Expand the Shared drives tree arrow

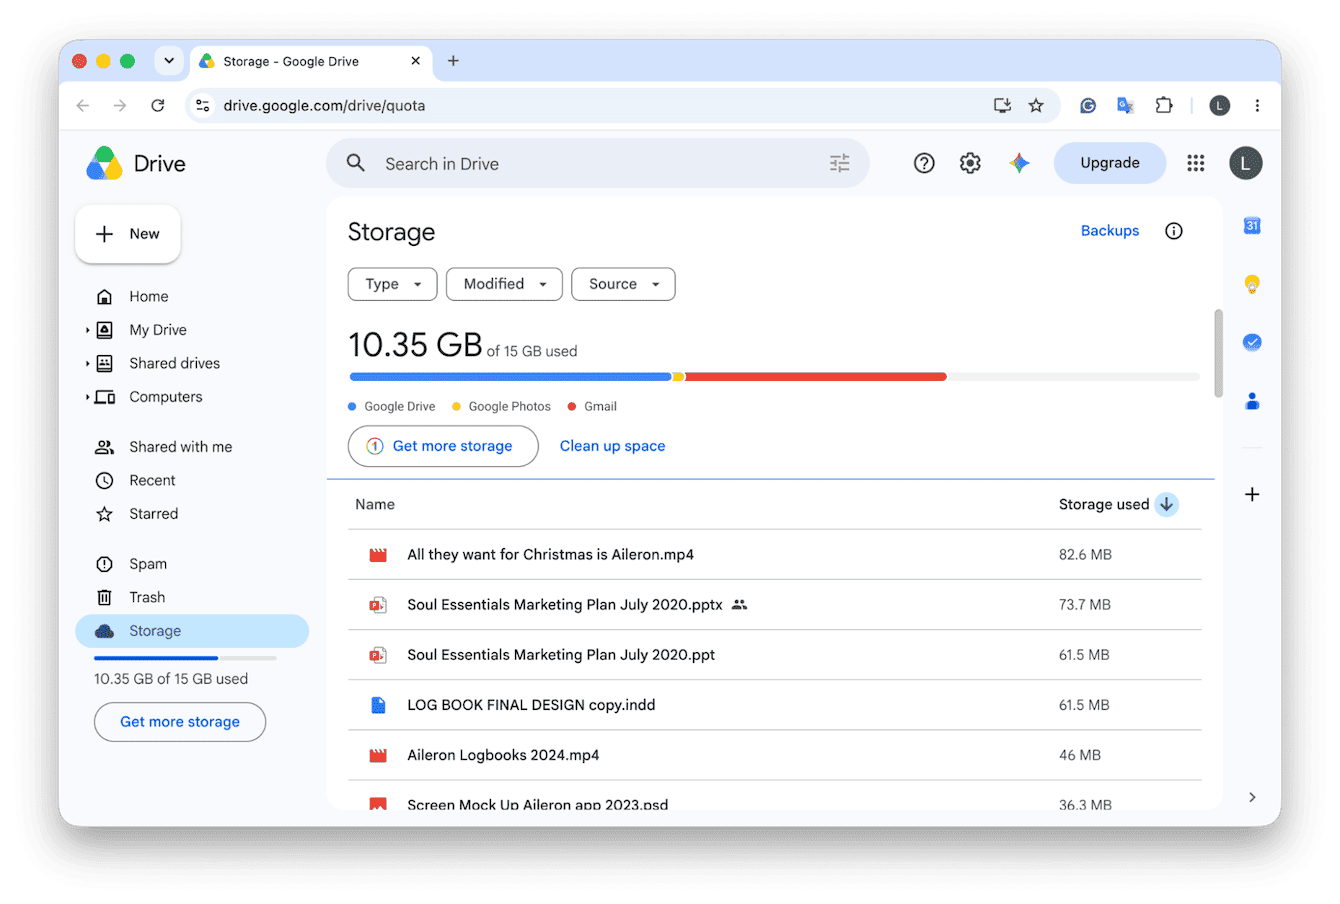coord(87,363)
